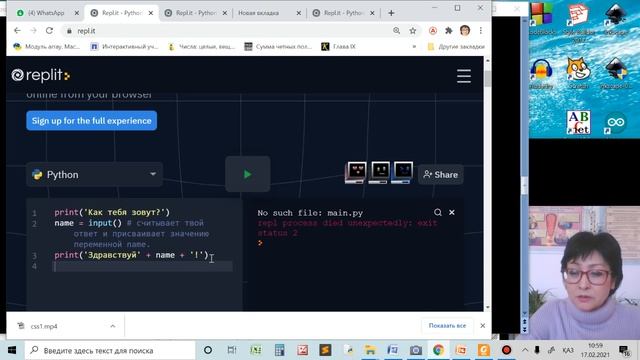Click the Windows taskbar search box
The image size is (640, 360).
coord(110,350)
